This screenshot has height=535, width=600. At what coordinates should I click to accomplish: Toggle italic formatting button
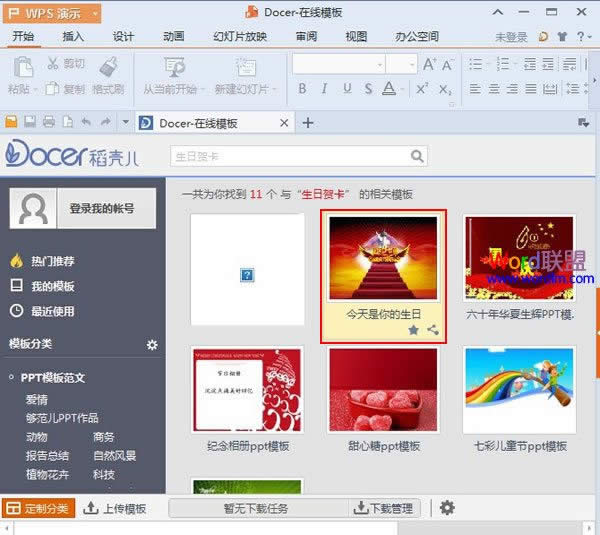324,89
